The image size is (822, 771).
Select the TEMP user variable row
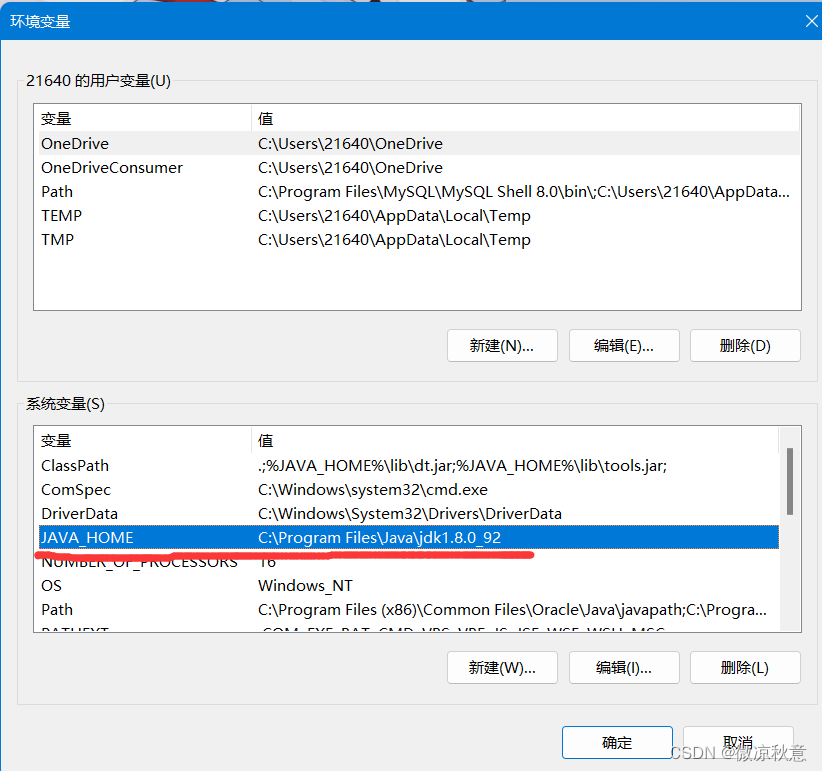click(419, 215)
